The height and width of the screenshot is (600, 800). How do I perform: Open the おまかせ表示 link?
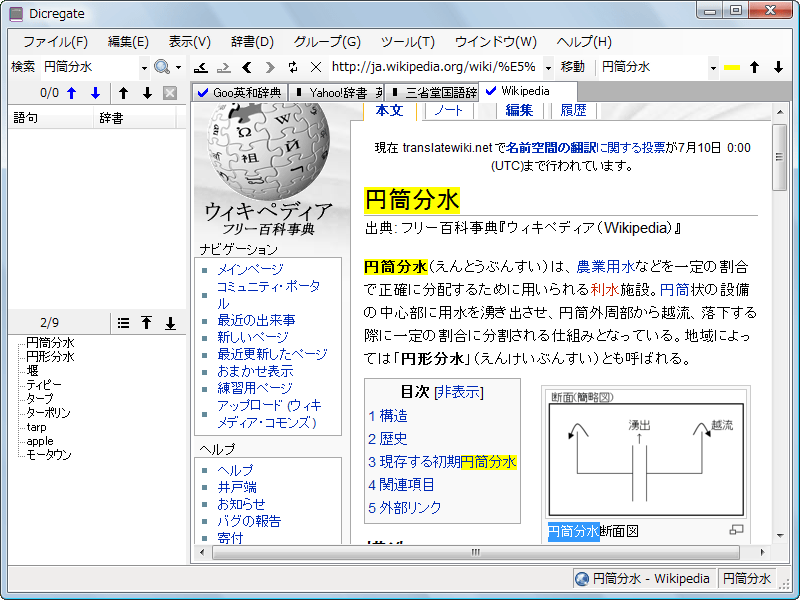(255, 371)
